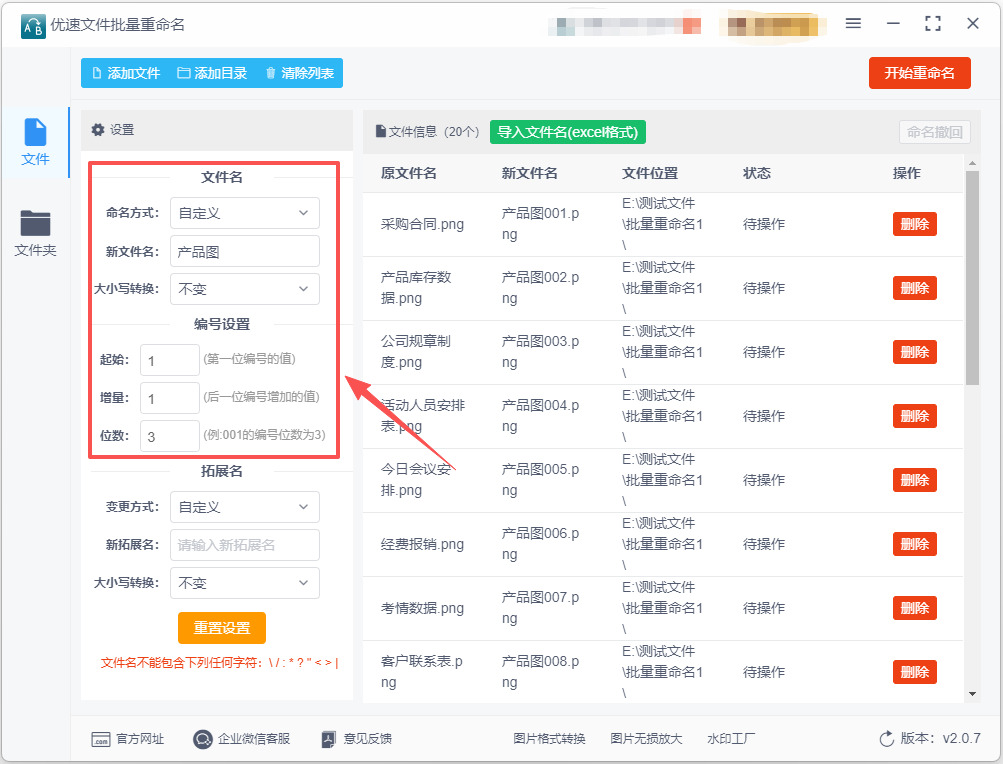Viewport: 1003px width, 764px height.
Task: Delete the 采购合同.png row
Action: [x=914, y=224]
